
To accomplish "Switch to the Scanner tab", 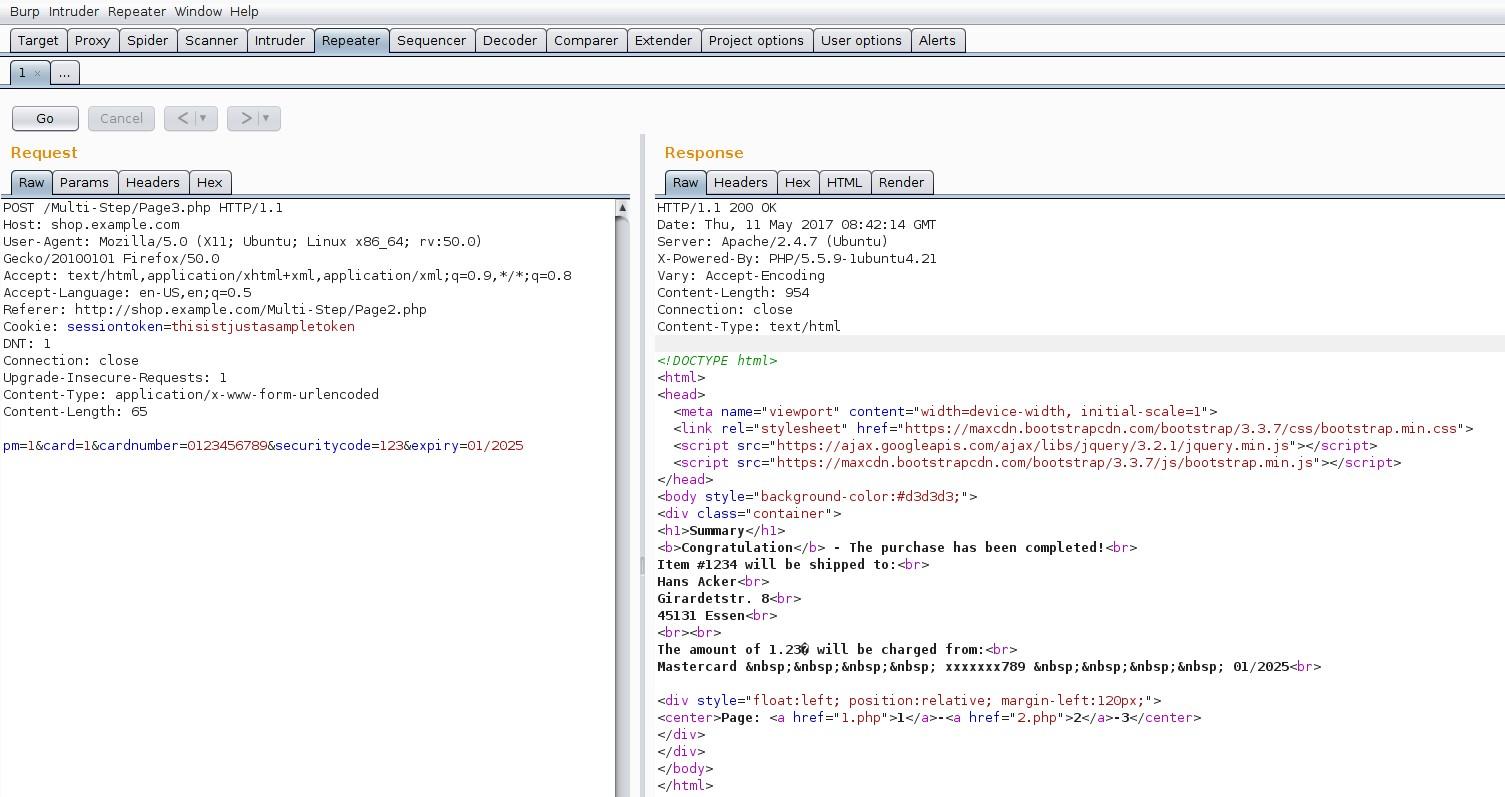I will click(x=212, y=41).
